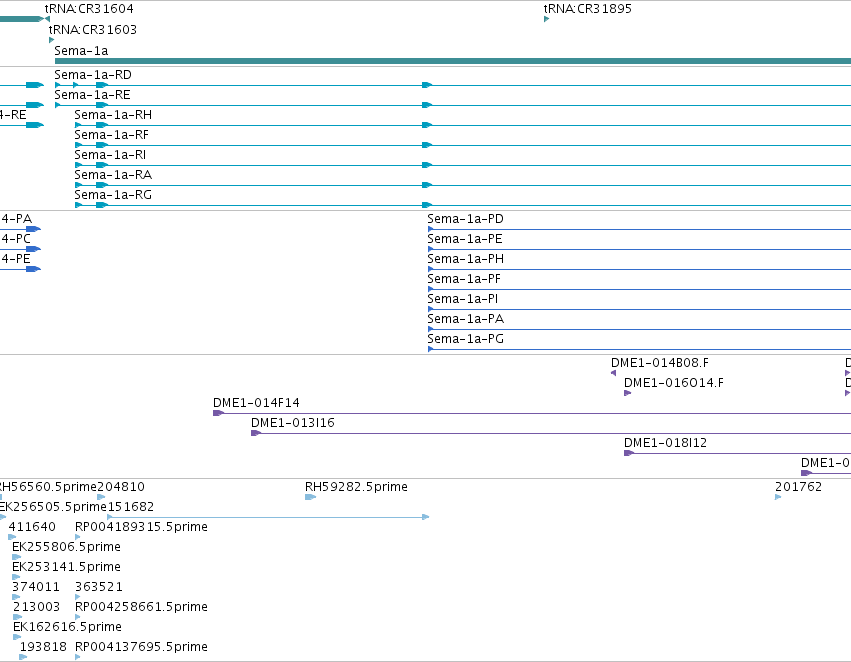Click the 201762 feature label

[798, 487]
